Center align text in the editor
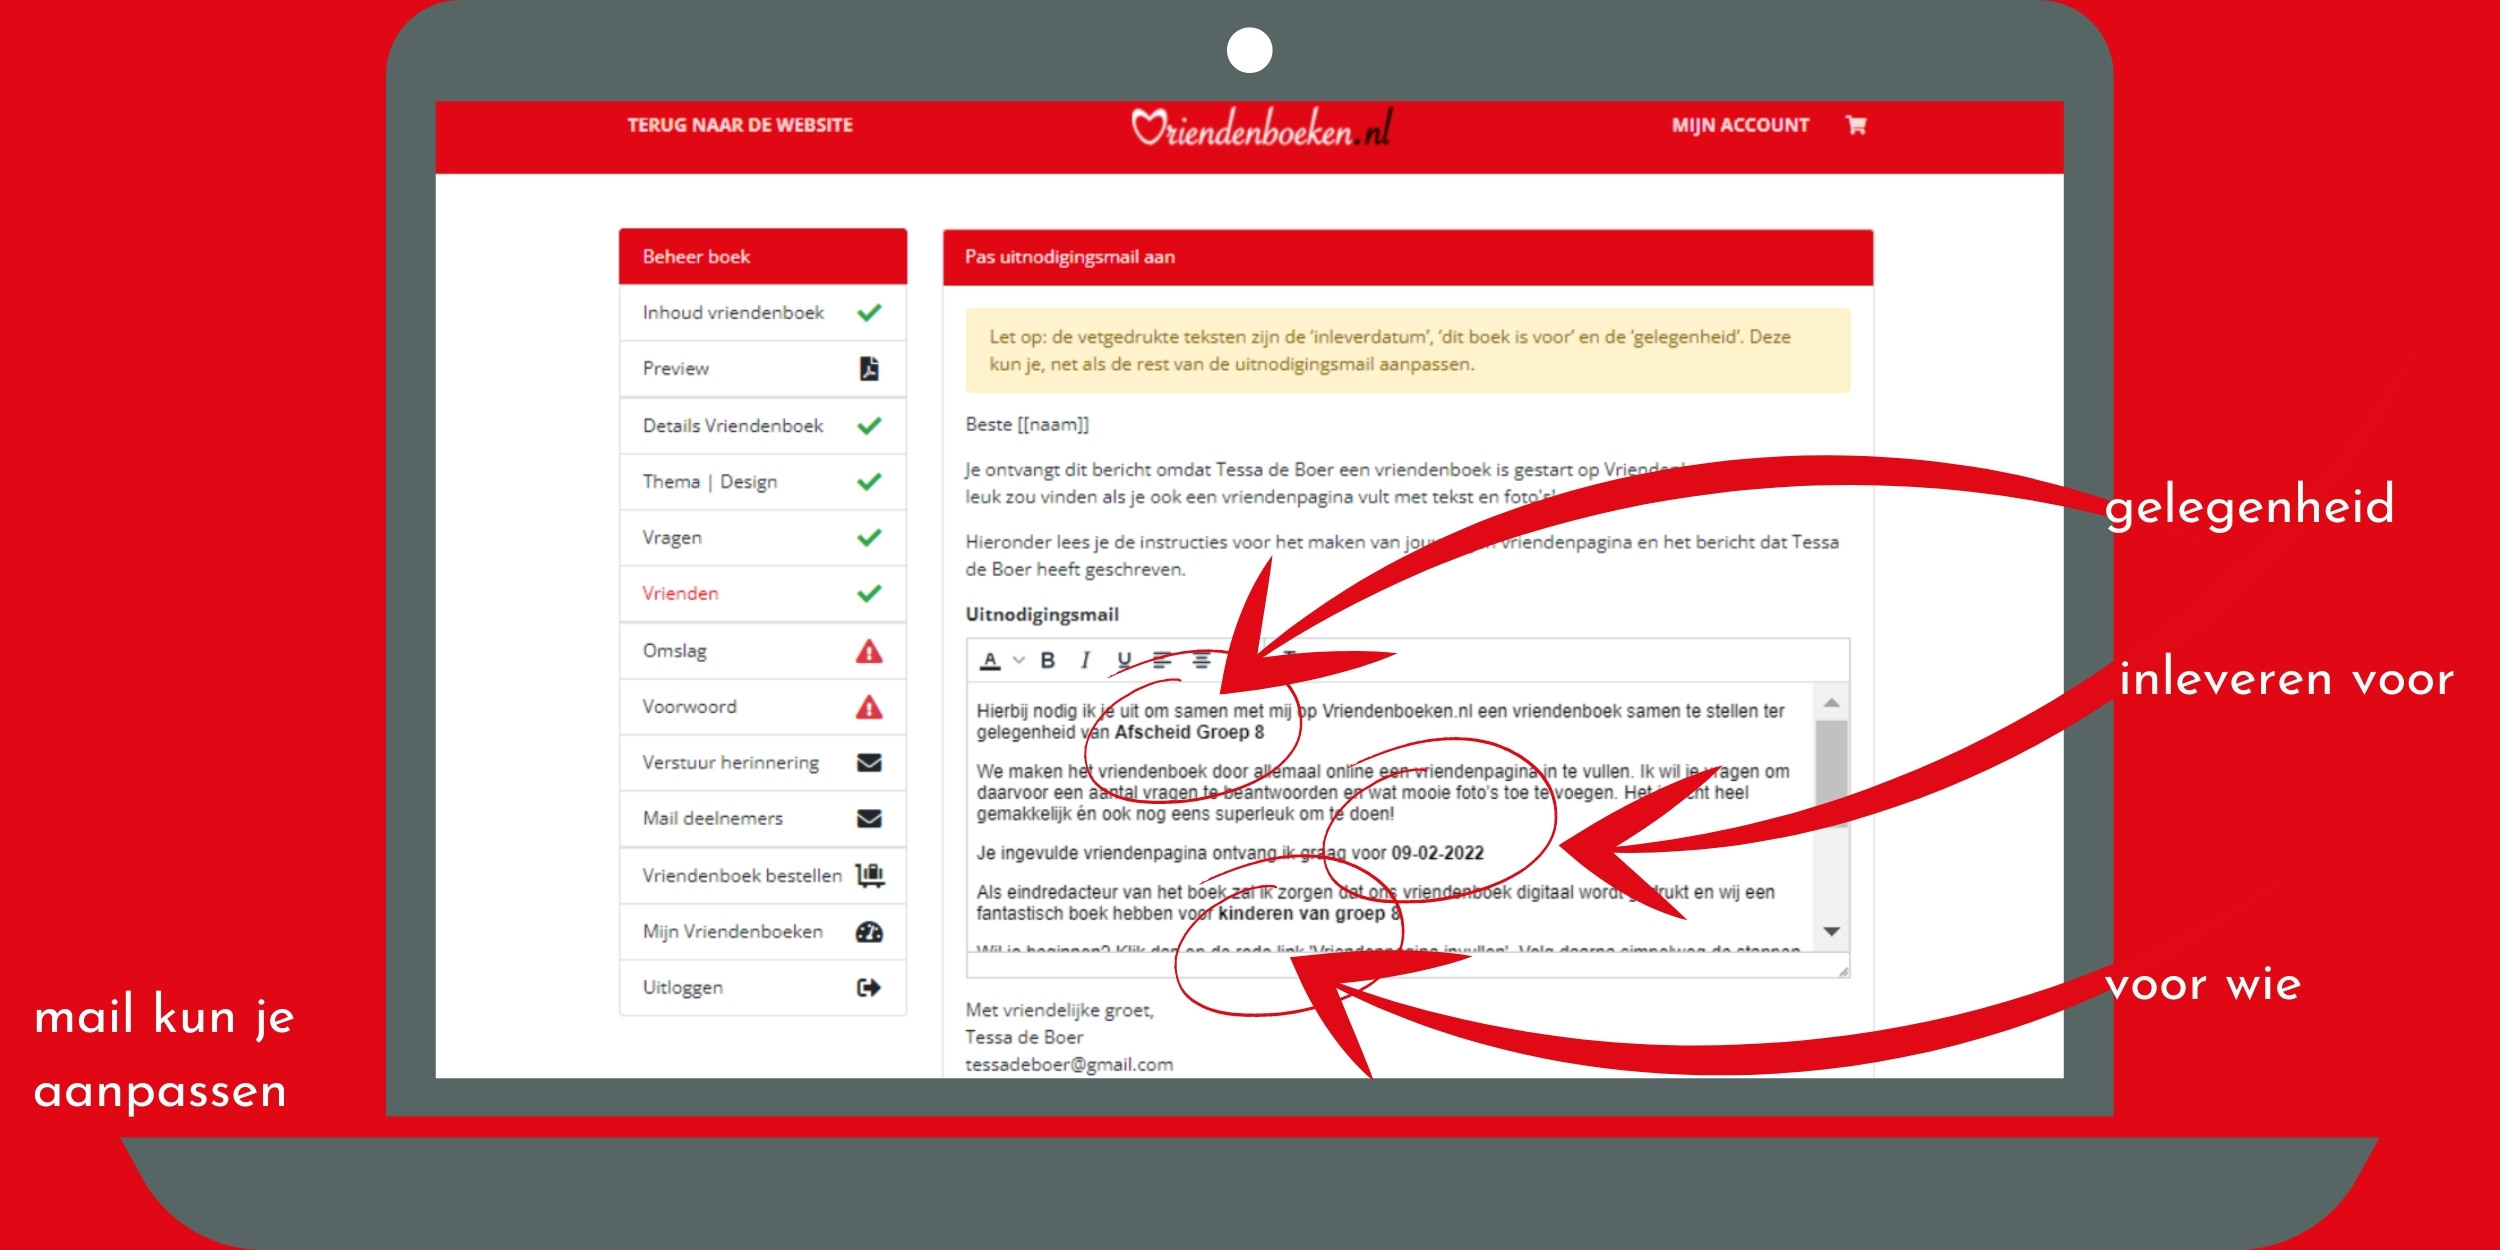Viewport: 2500px width, 1250px height. point(1201,661)
